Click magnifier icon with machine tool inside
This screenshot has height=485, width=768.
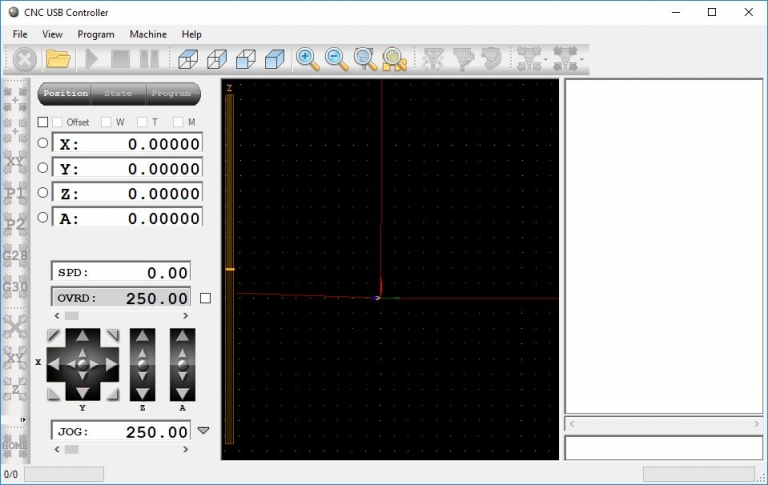[x=365, y=59]
